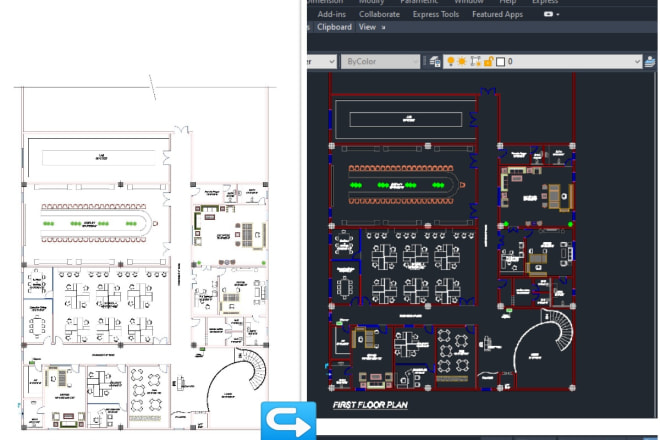Viewport: 660px width, 440px height.
Task: Toggle viewport freeze icon in layer dropdown
Action: point(476,61)
